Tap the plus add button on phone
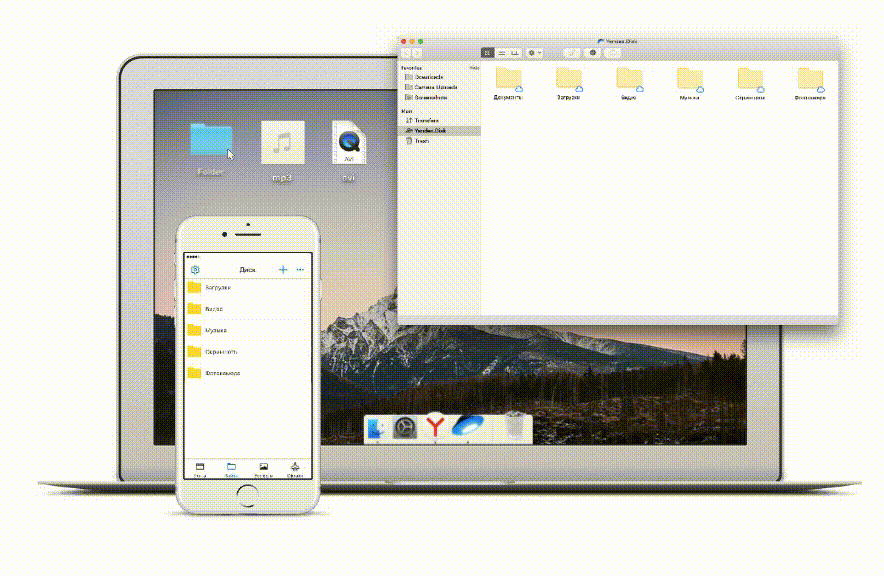Viewport: 884px width, 576px height. [x=283, y=270]
